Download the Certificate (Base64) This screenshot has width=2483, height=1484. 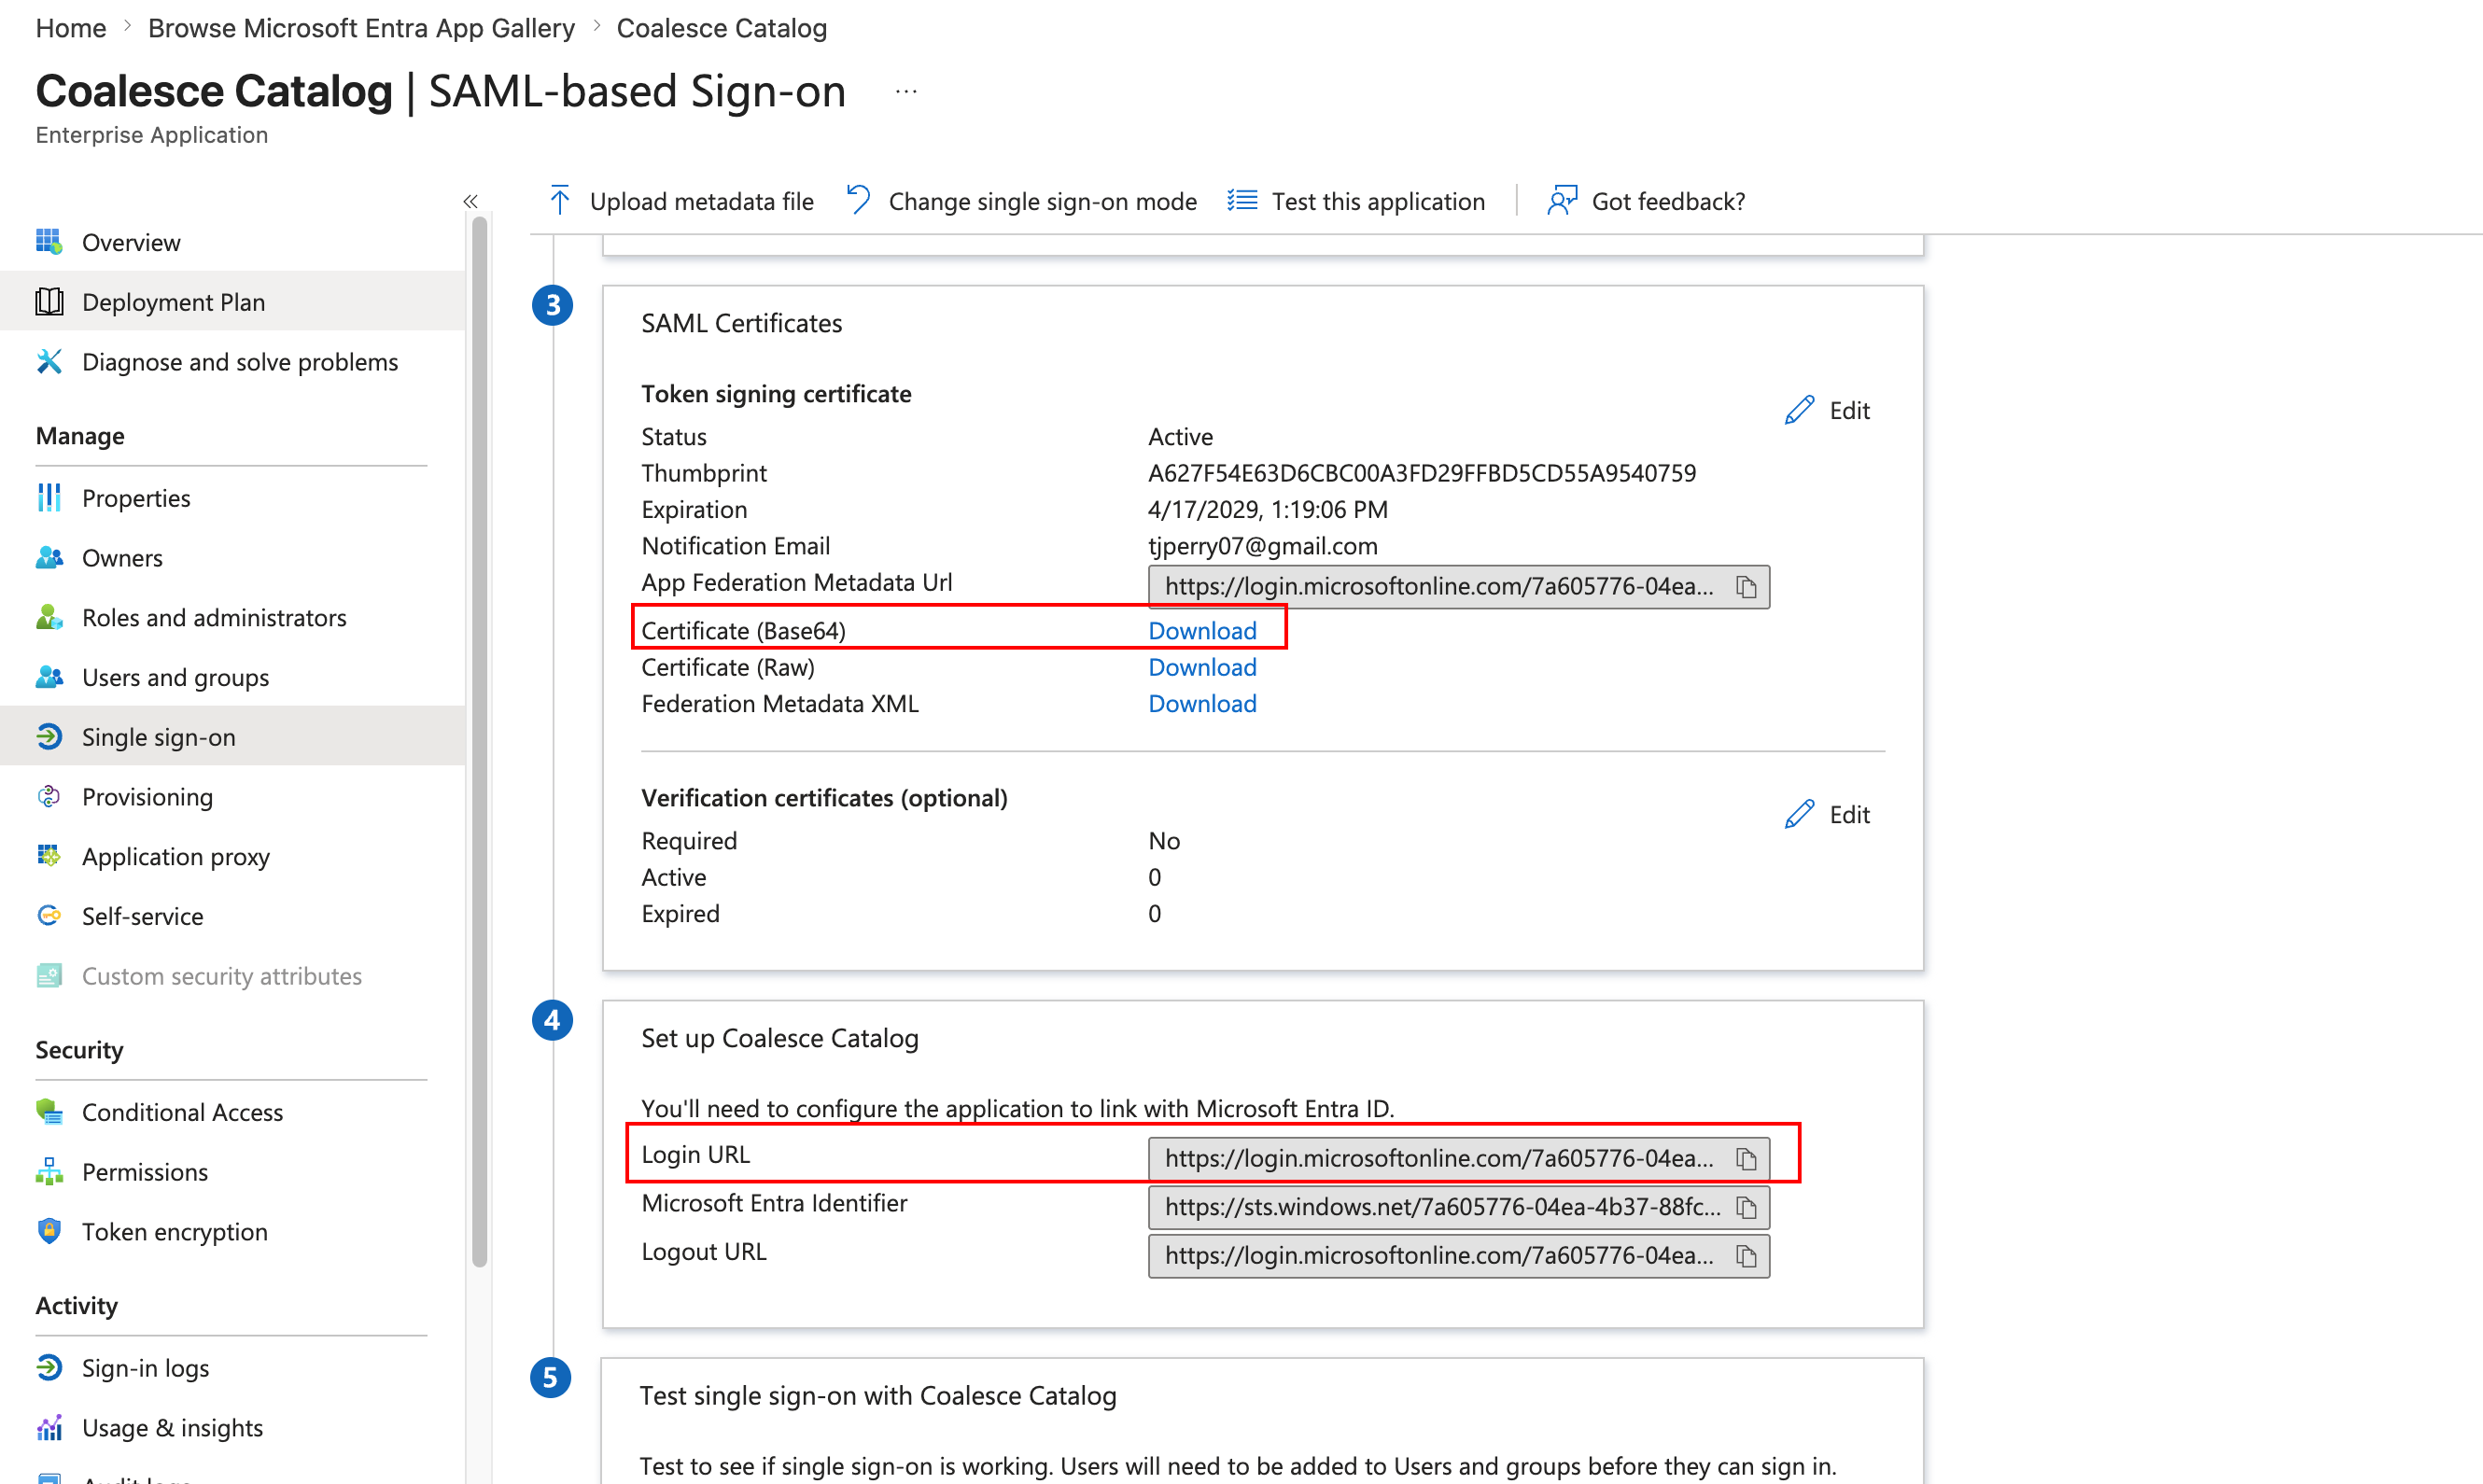click(x=1202, y=631)
